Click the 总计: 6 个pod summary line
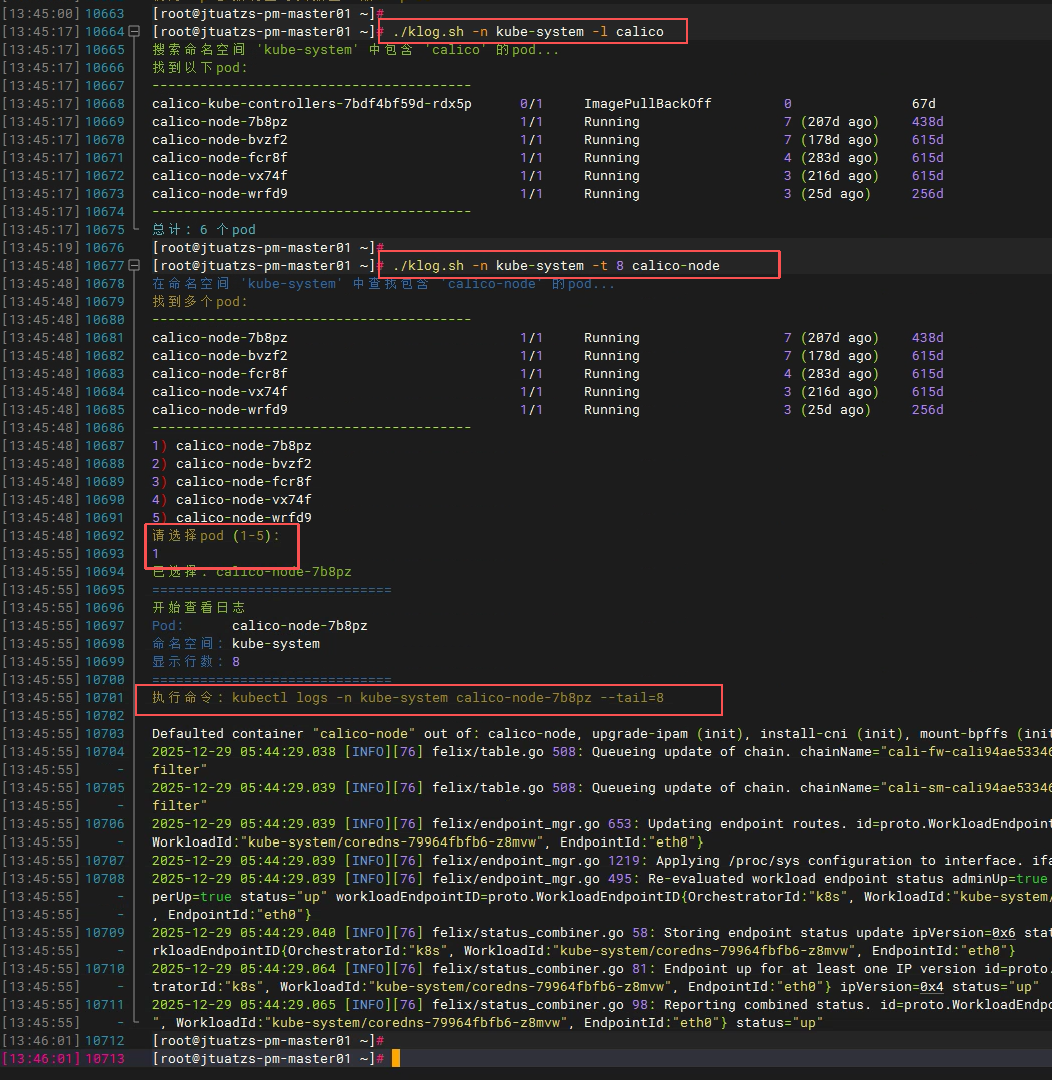The width and height of the screenshot is (1052, 1080). tap(204, 230)
